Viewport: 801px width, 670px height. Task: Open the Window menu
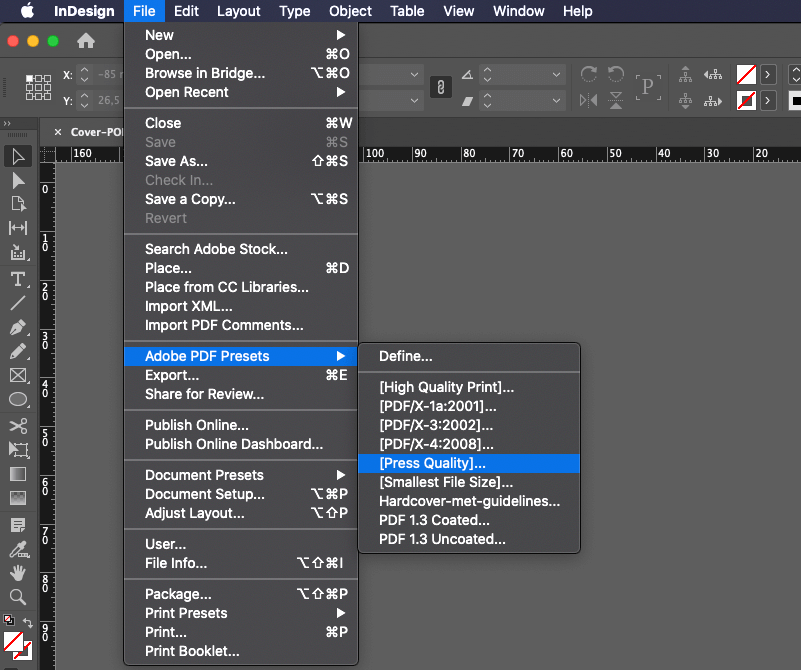coord(519,11)
